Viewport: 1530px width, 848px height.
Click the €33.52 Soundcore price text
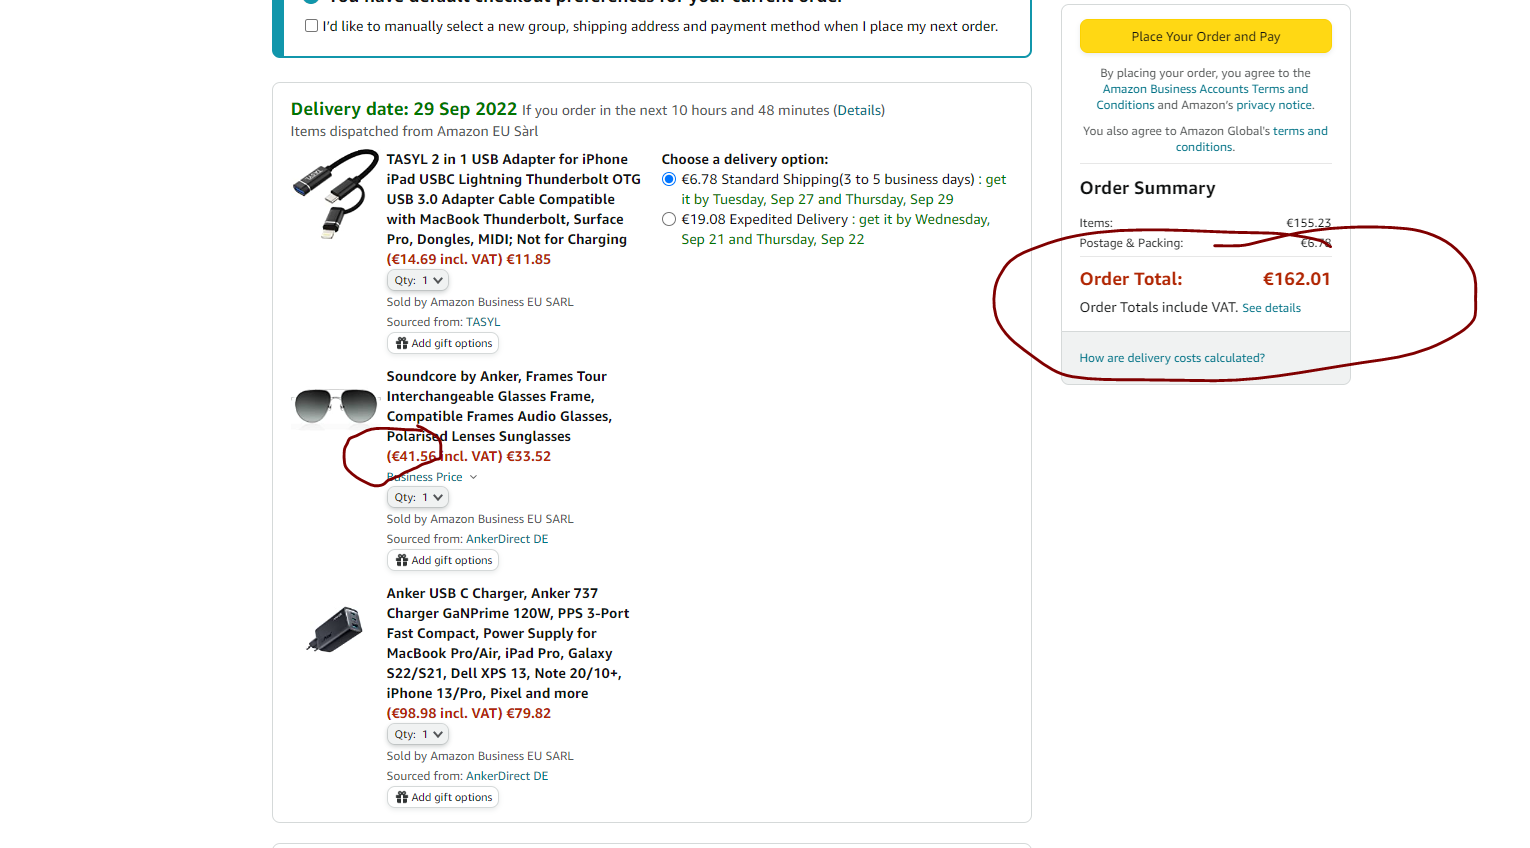[x=529, y=456]
